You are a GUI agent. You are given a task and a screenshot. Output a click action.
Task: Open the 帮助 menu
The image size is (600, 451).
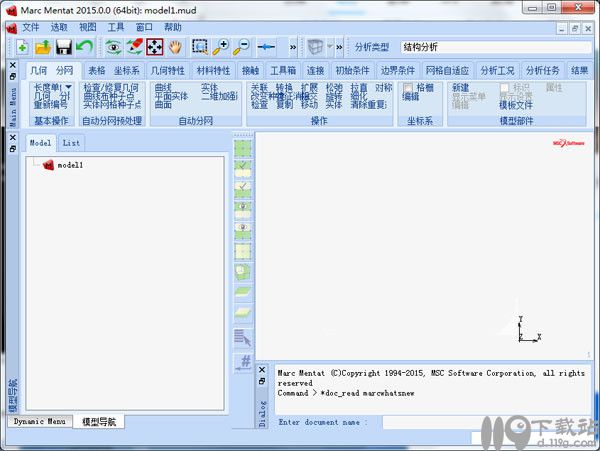[172, 27]
